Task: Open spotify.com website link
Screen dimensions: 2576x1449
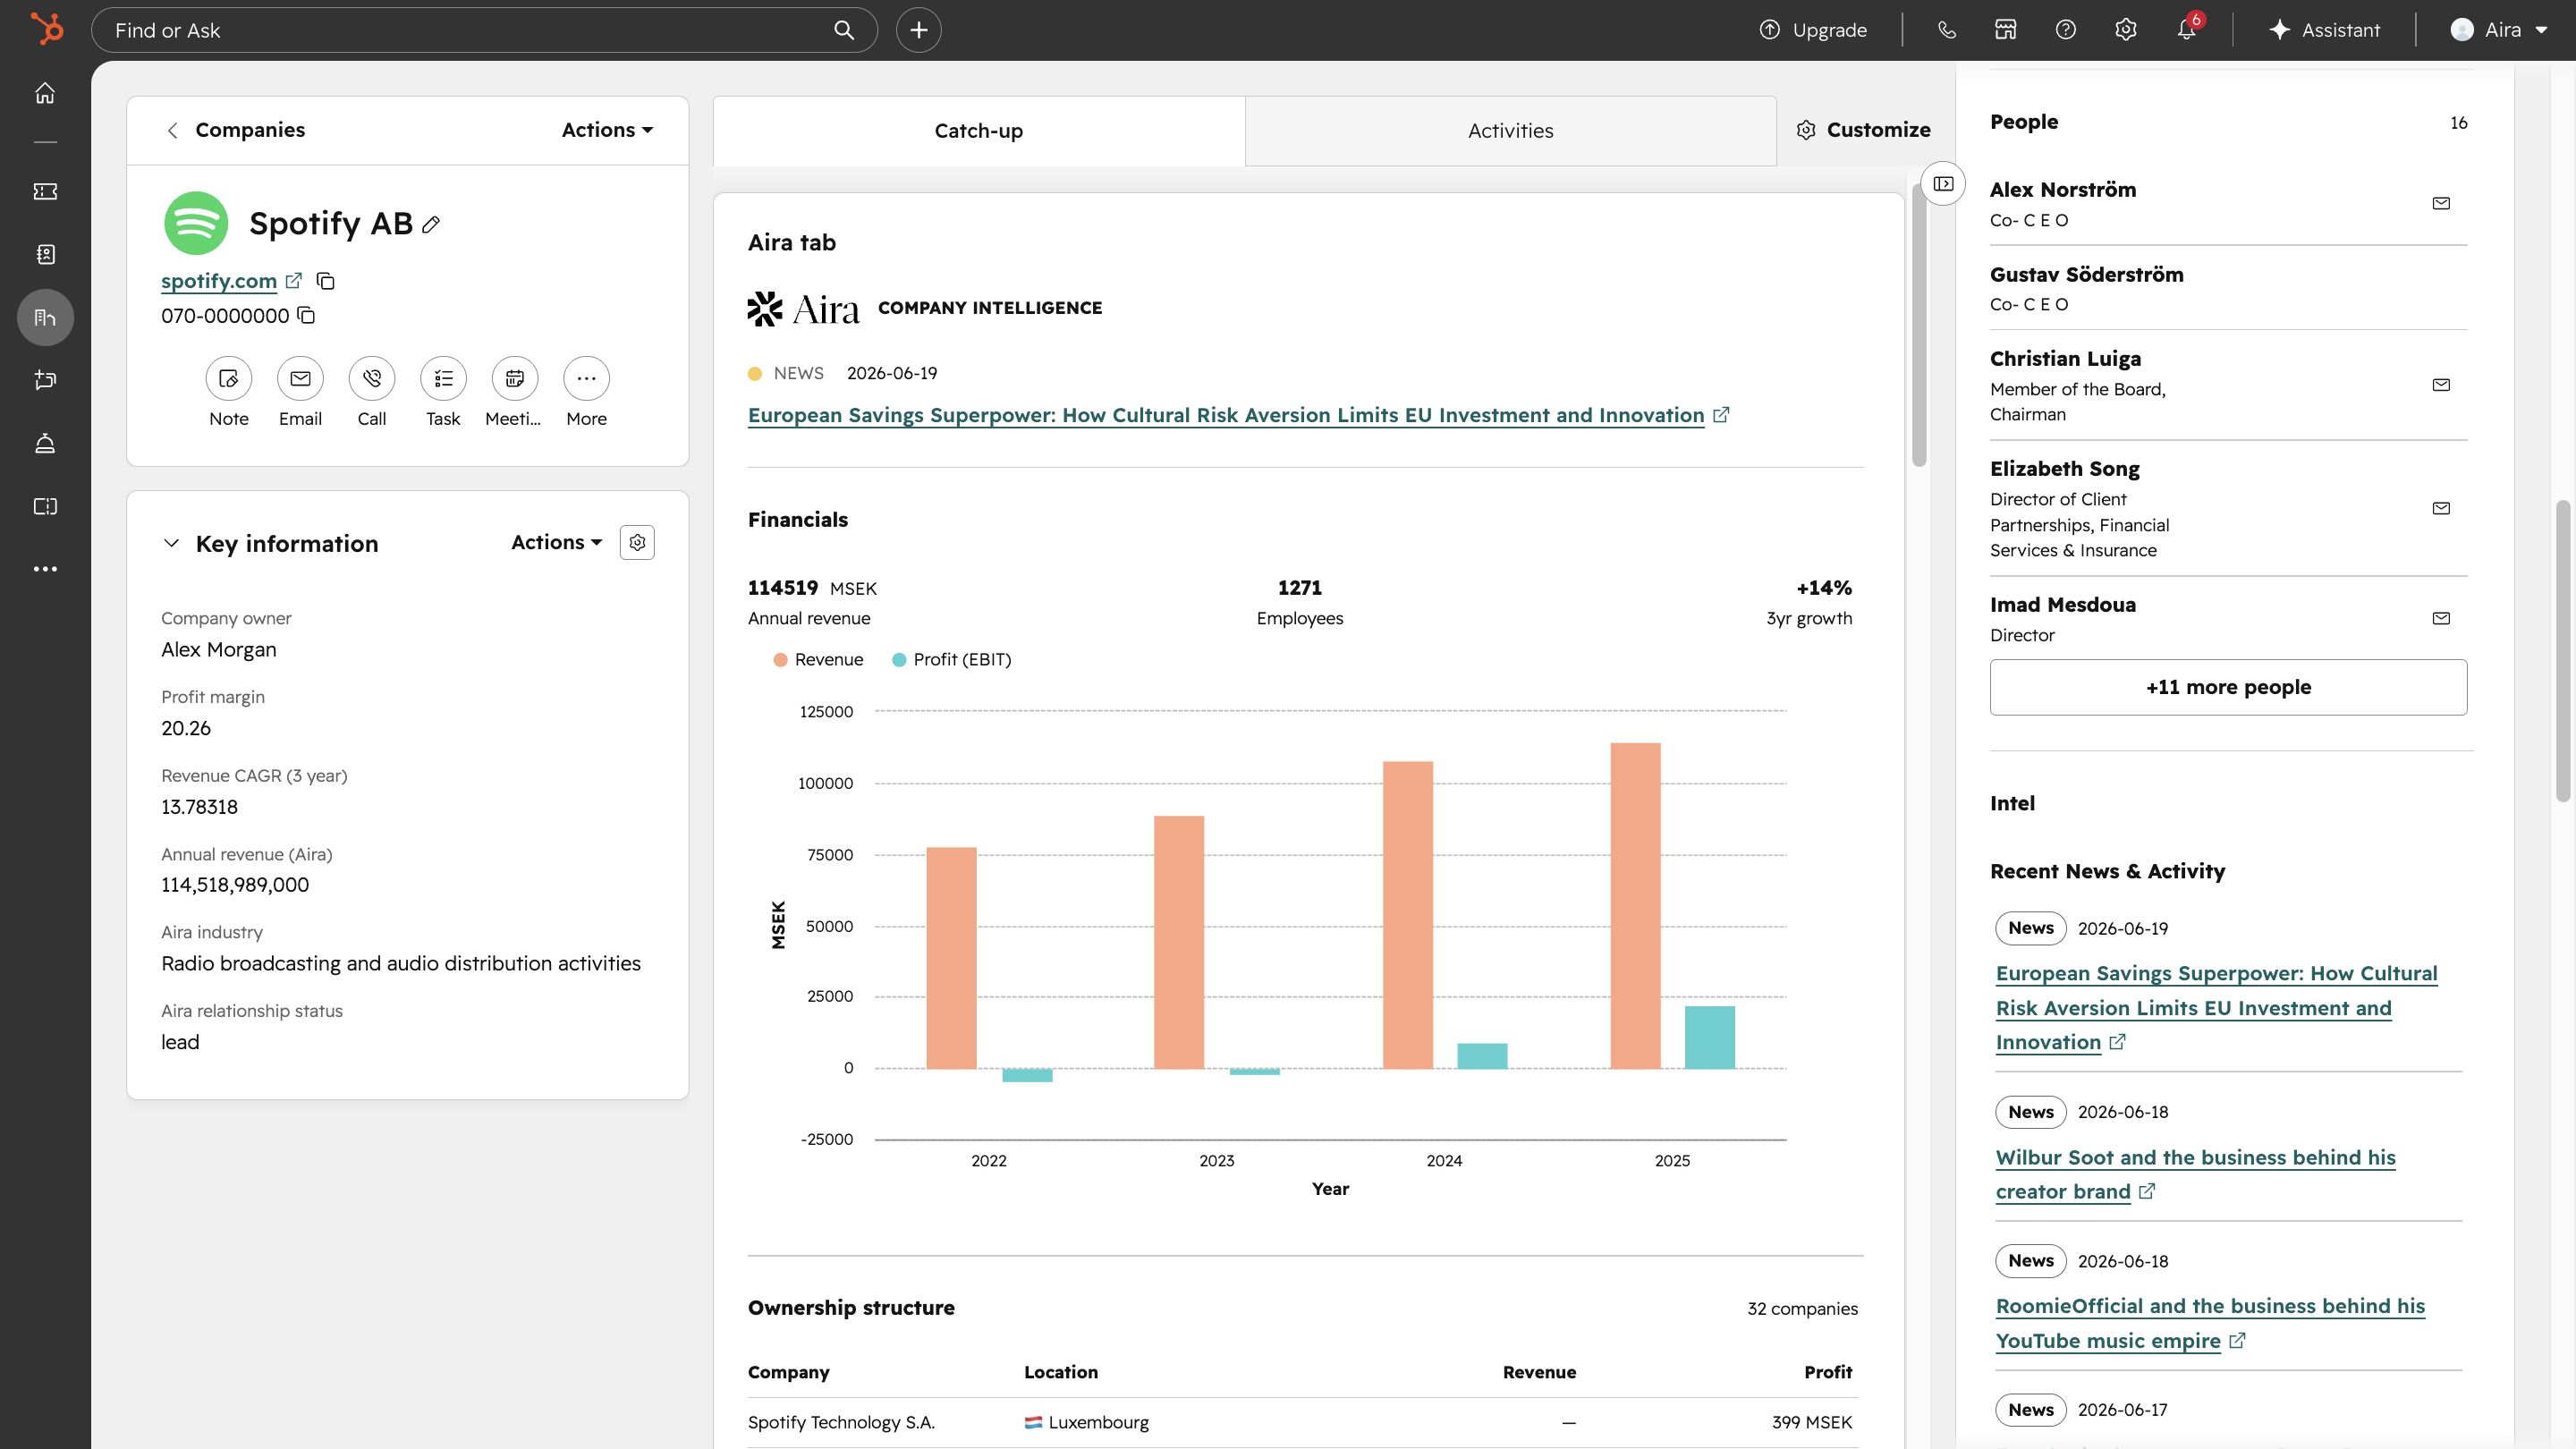Action: tap(219, 281)
